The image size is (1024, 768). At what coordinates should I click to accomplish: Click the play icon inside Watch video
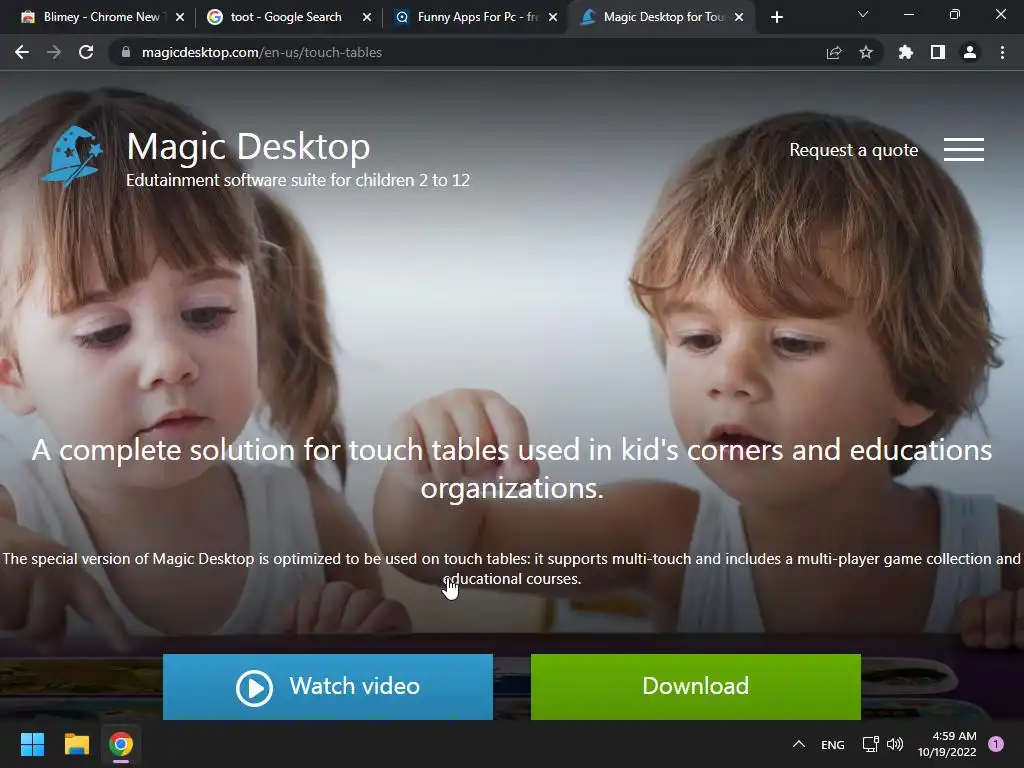tap(254, 688)
